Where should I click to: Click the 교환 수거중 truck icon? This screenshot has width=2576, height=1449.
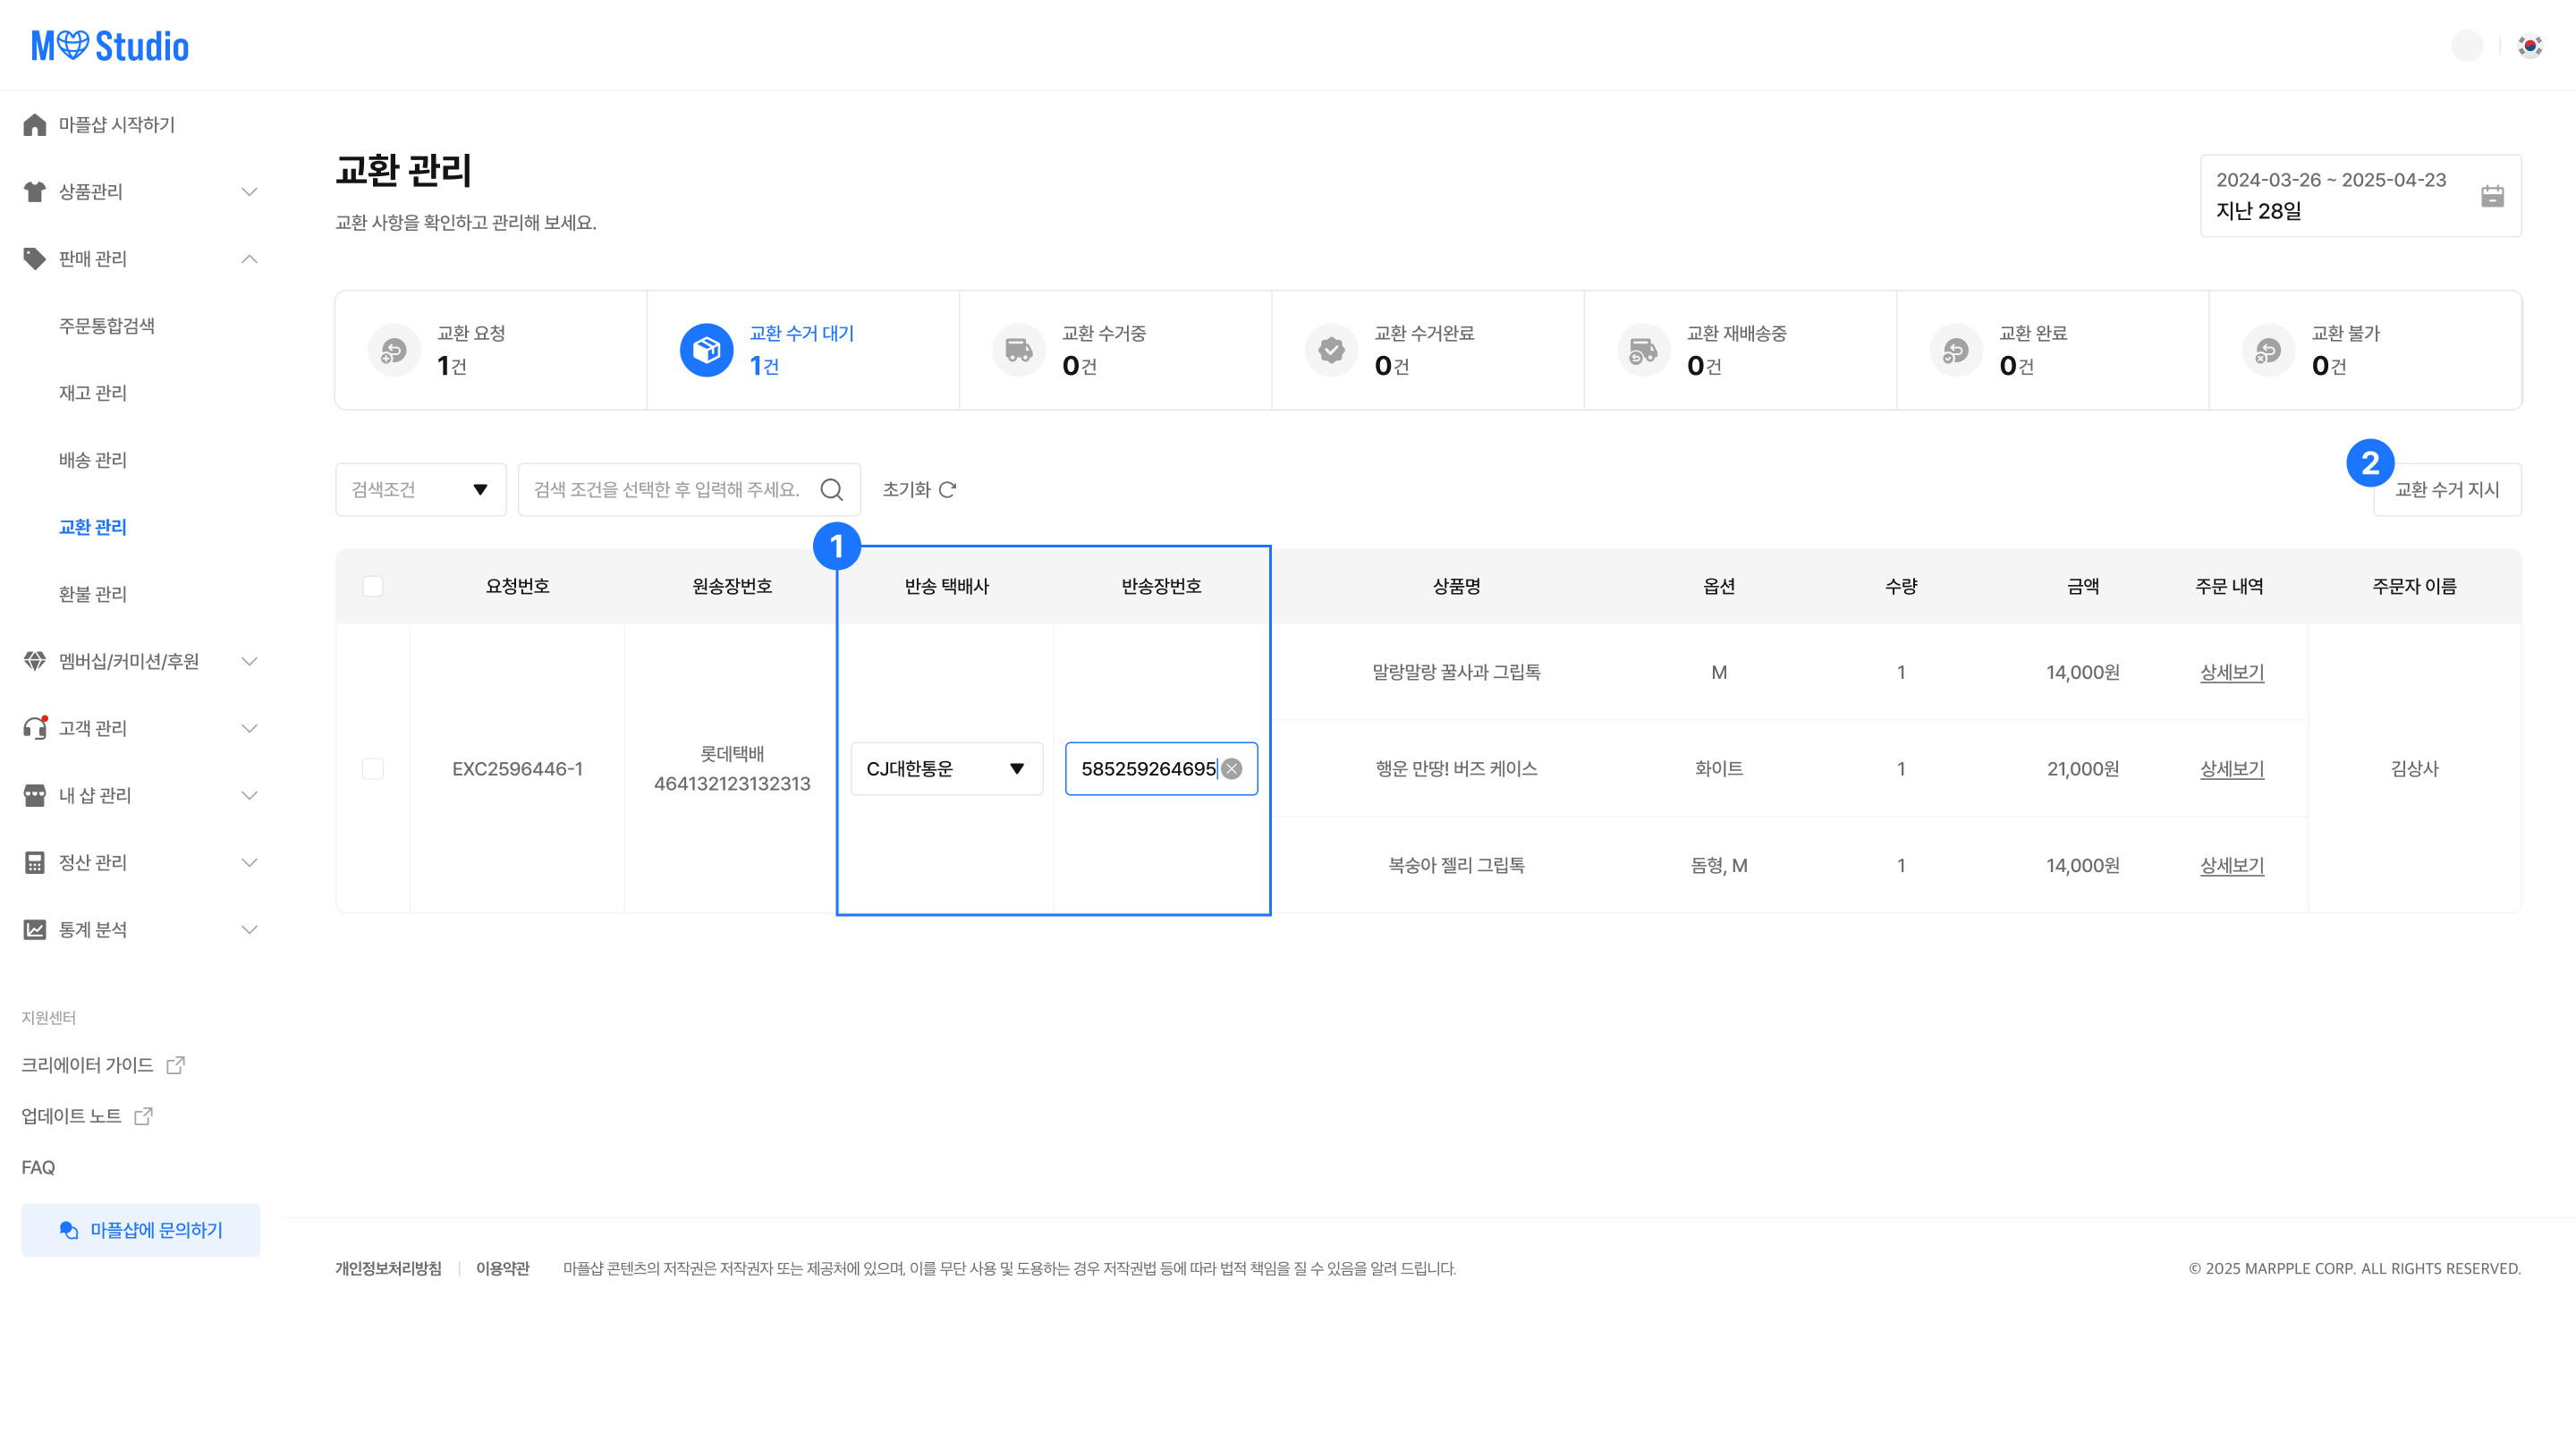pos(1018,350)
